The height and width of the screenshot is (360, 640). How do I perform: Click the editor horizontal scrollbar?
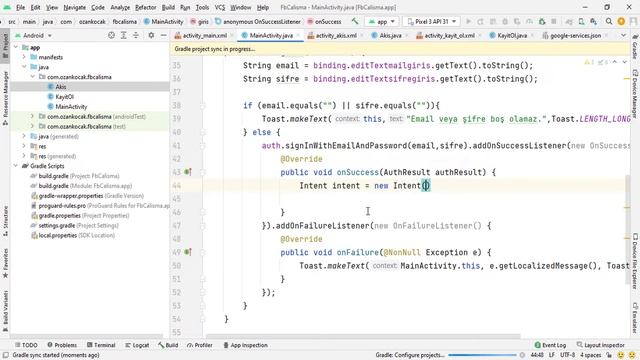pyautogui.click(x=363, y=337)
